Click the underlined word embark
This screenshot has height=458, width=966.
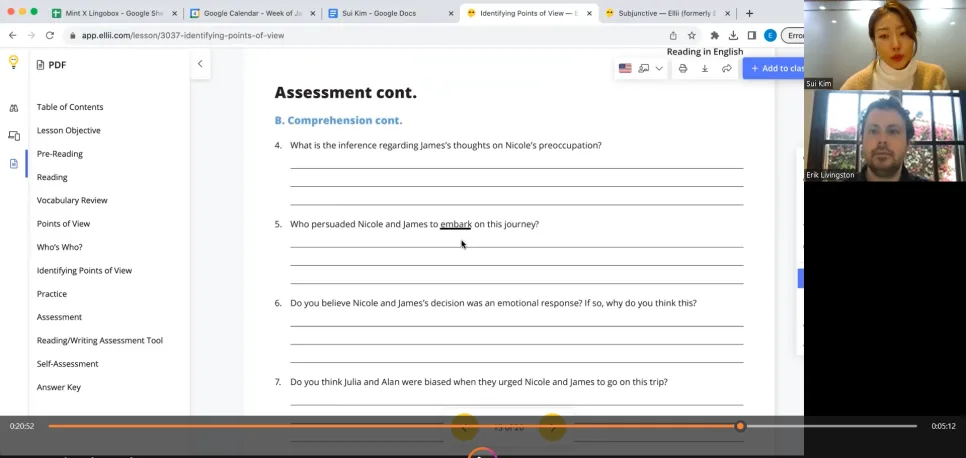click(x=456, y=224)
